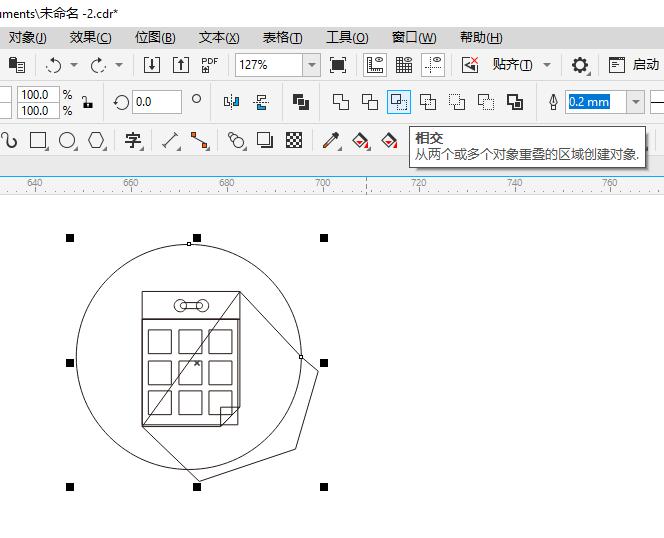Open the 位图 (Bitmaps) menu
The height and width of the screenshot is (538, 664).
click(155, 38)
